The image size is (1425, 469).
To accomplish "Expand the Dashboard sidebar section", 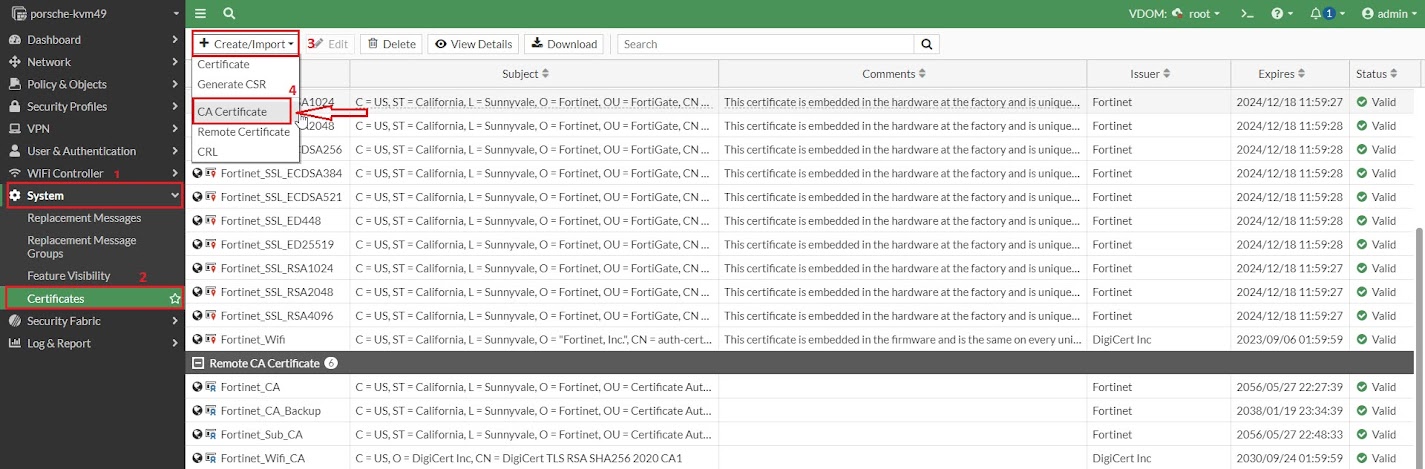I will [92, 40].
